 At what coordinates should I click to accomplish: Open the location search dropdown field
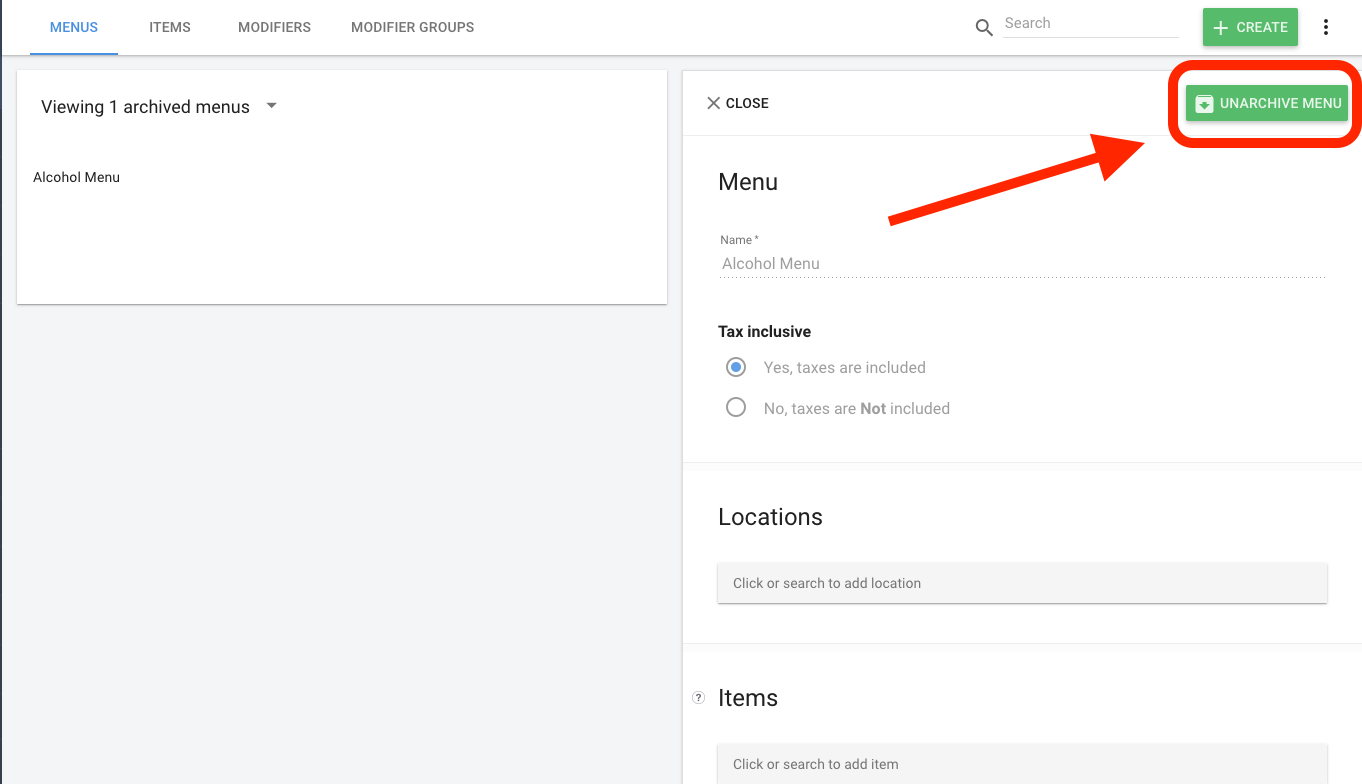pos(1022,583)
